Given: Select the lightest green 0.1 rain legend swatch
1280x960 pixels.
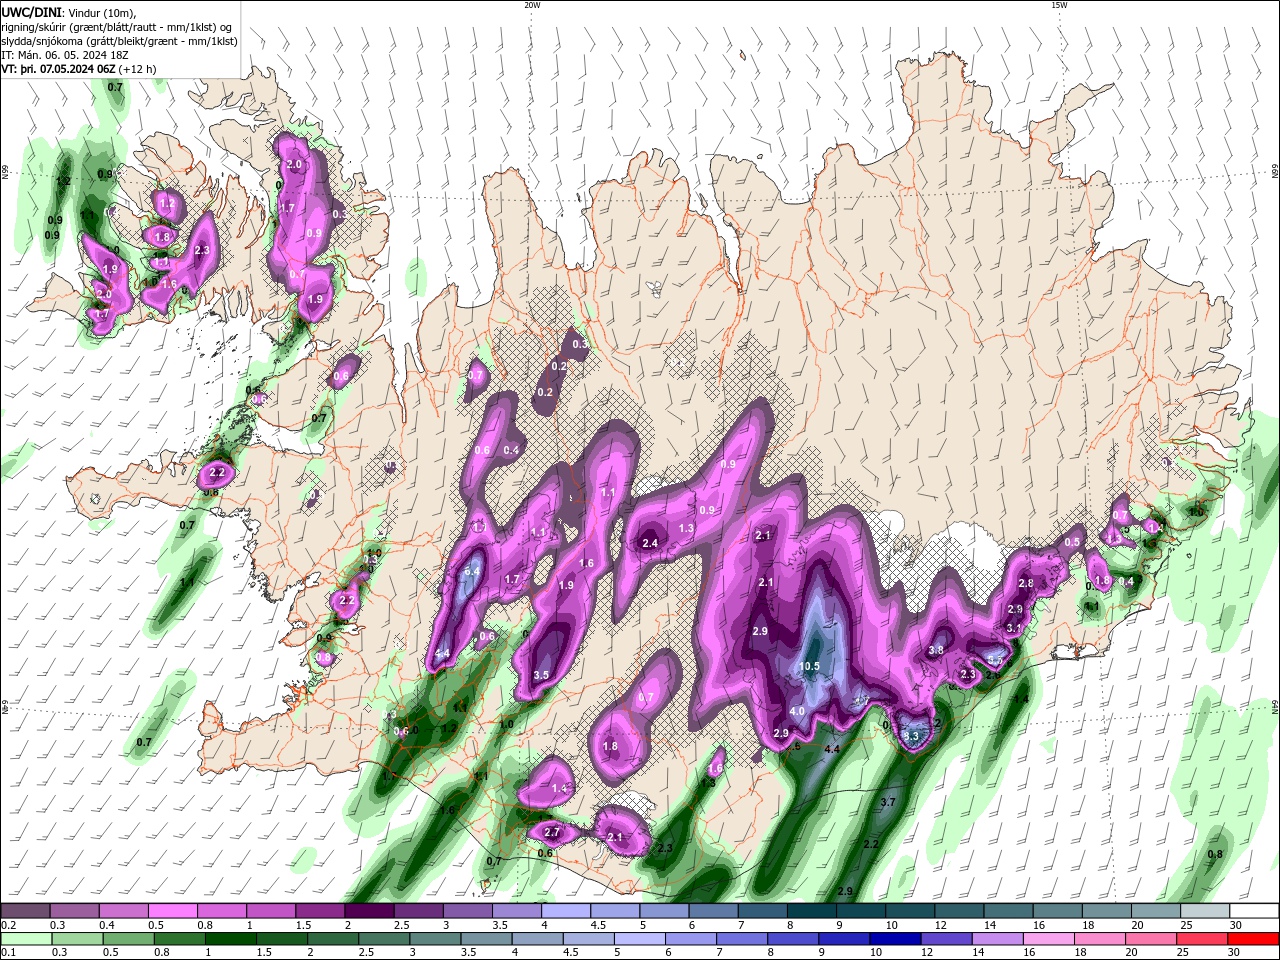Looking at the screenshot, I should tap(26, 940).
